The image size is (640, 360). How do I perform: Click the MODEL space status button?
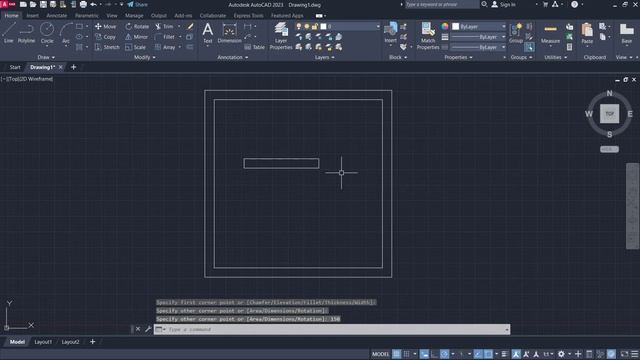coord(380,354)
